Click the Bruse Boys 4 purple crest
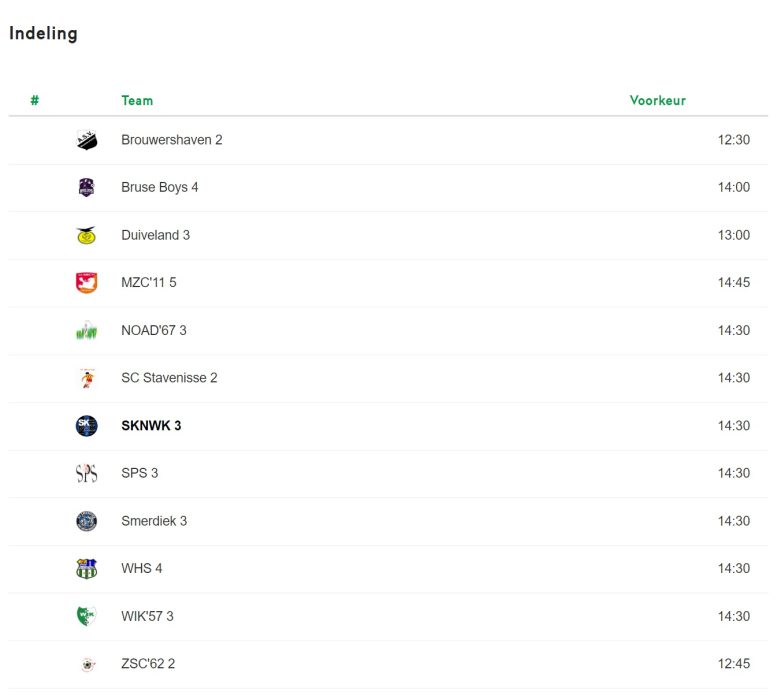This screenshot has height=696, width=777. (x=87, y=188)
